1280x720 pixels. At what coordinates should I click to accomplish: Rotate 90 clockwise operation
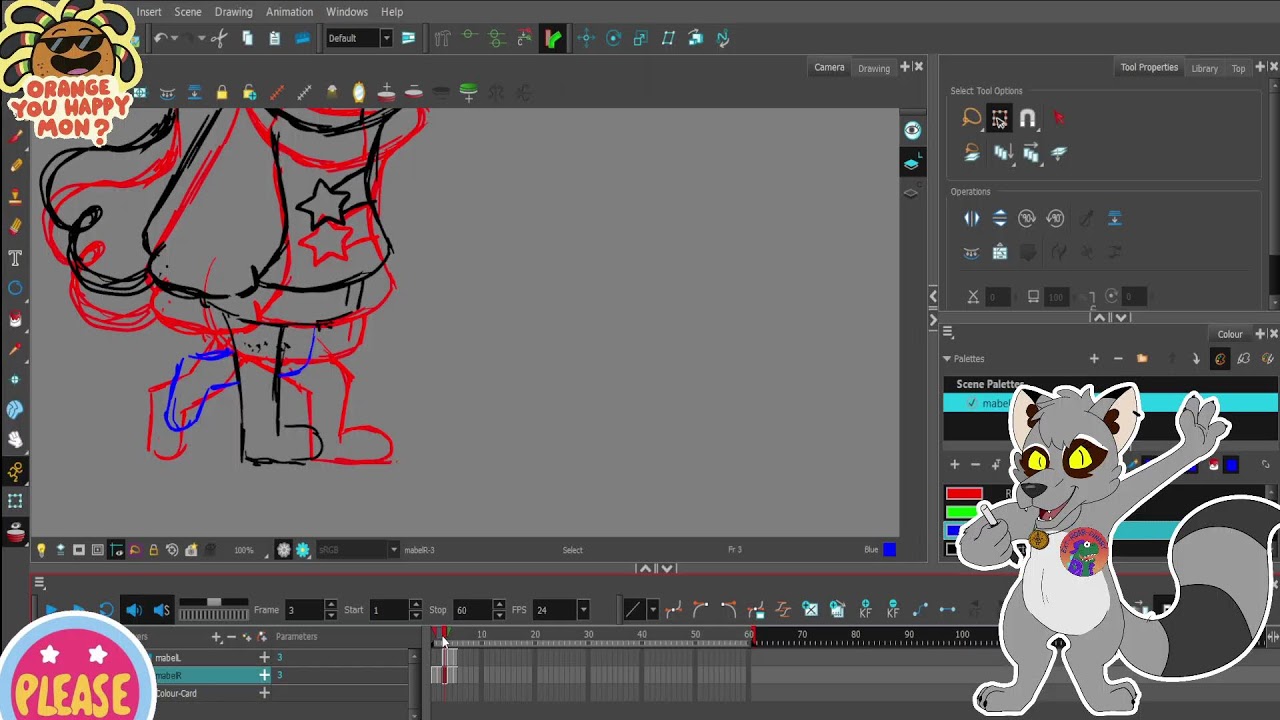1027,218
